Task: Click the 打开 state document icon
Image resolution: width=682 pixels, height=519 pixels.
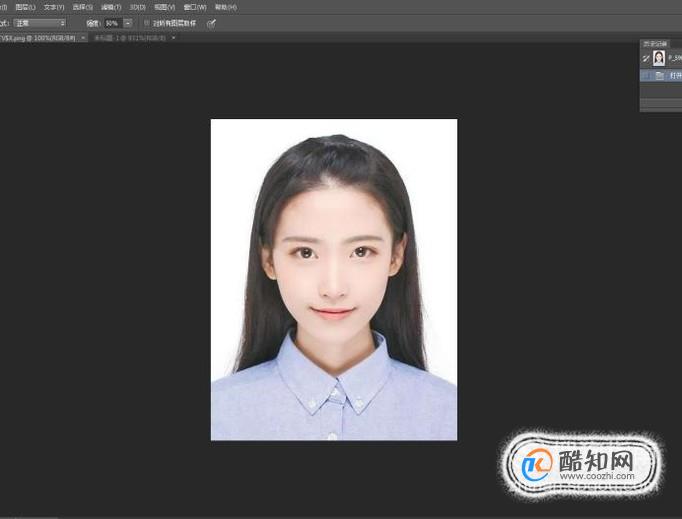Action: click(x=660, y=76)
